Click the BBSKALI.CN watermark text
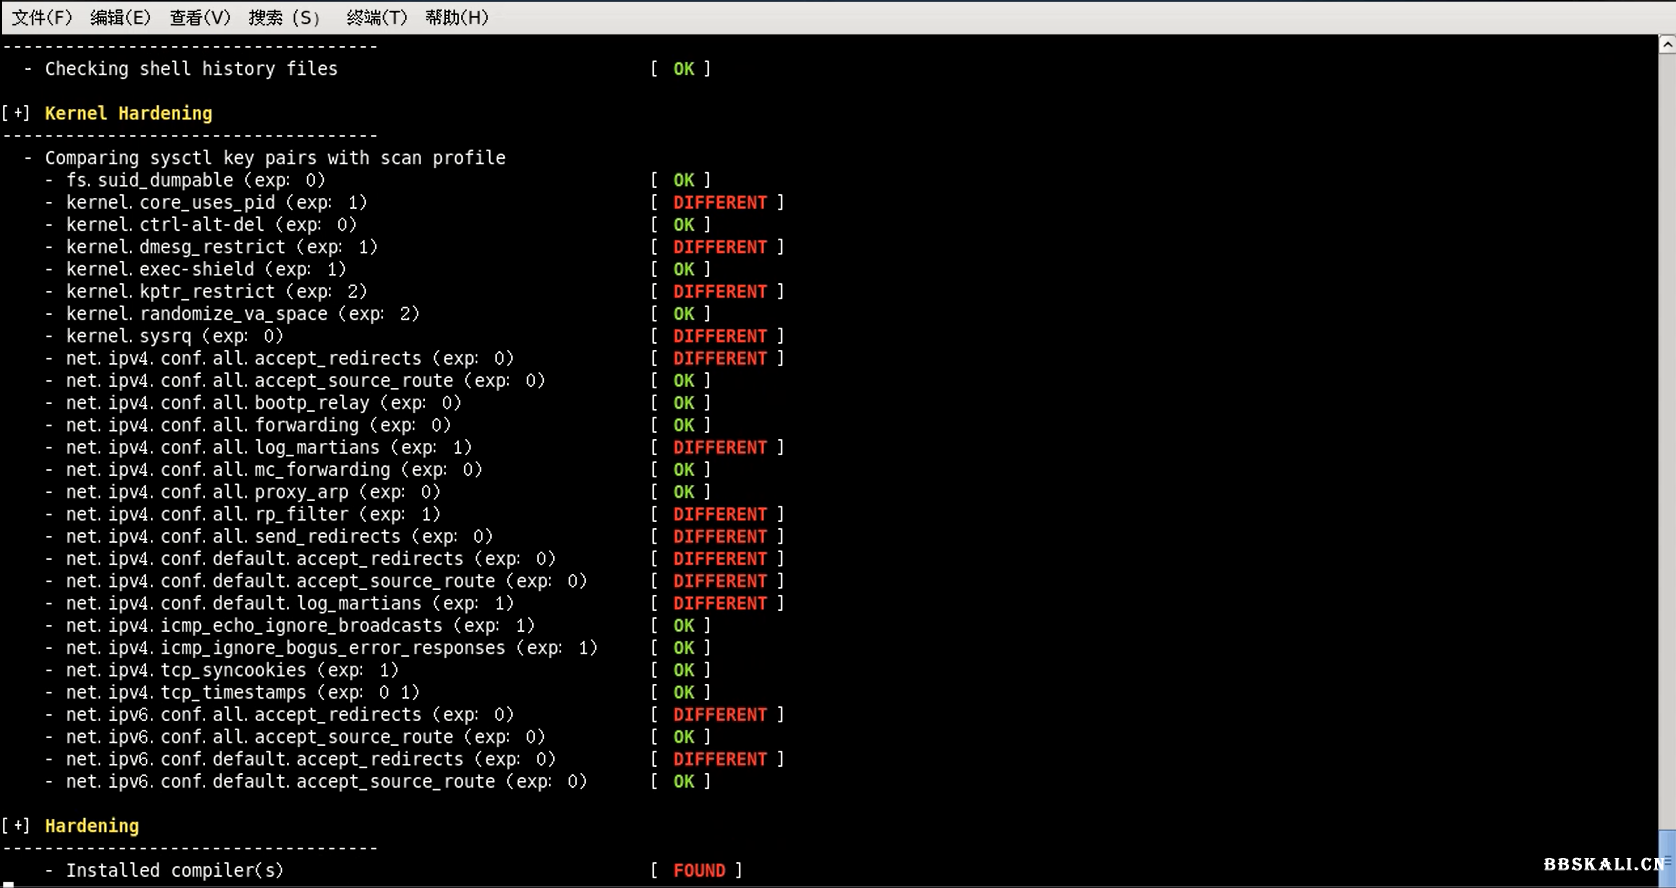The image size is (1676, 888). pos(1603,864)
